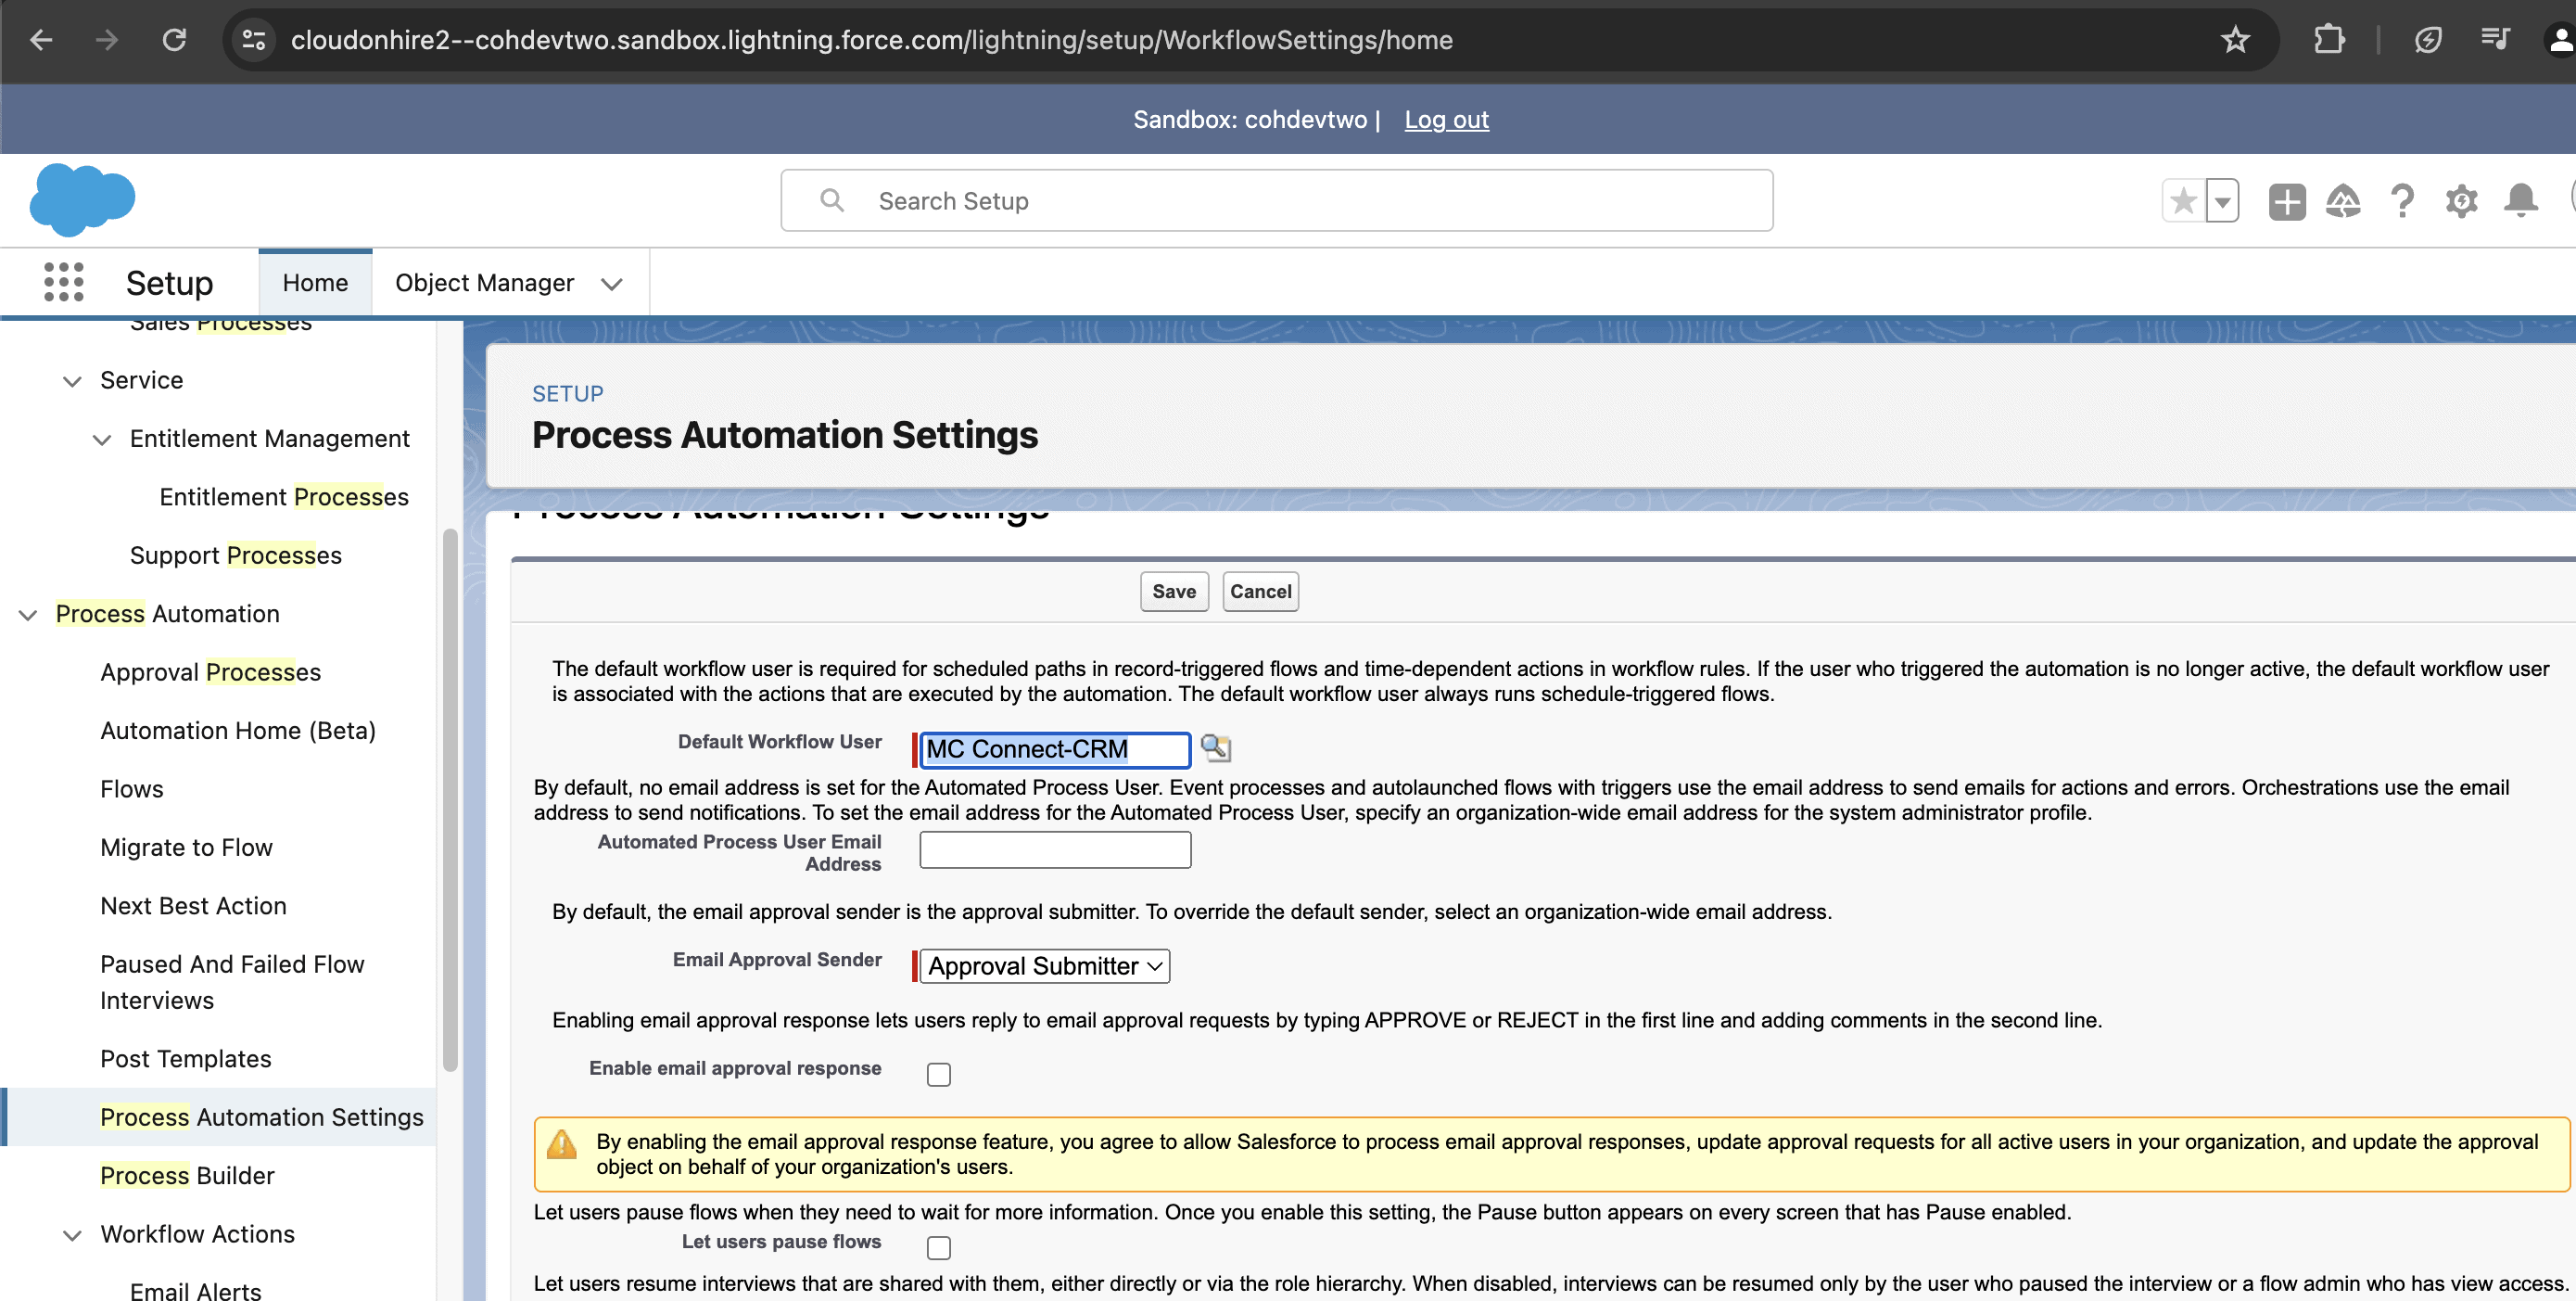Click the SETUP breadcrumb label
Viewport: 2576px width, 1301px height.
[x=567, y=394]
